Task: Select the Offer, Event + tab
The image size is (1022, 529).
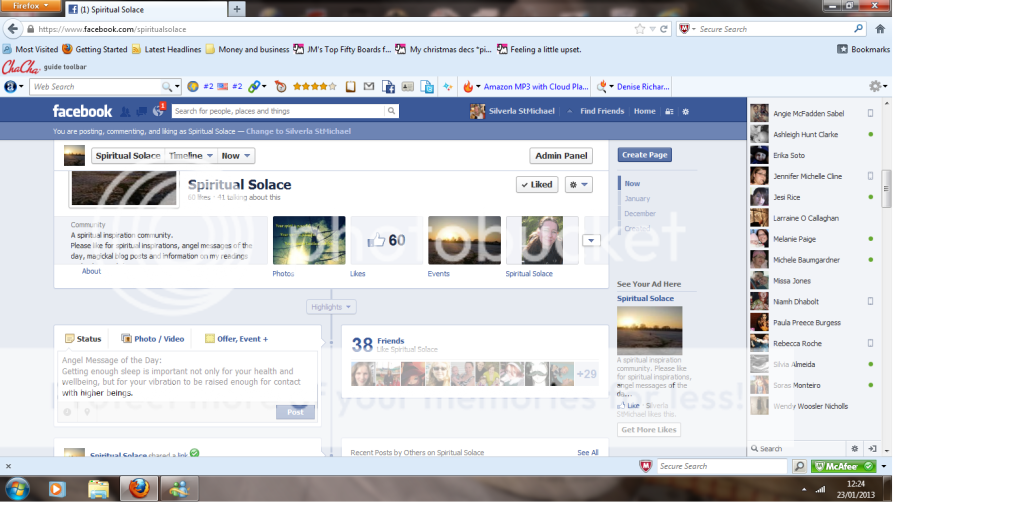Action: tap(237, 339)
